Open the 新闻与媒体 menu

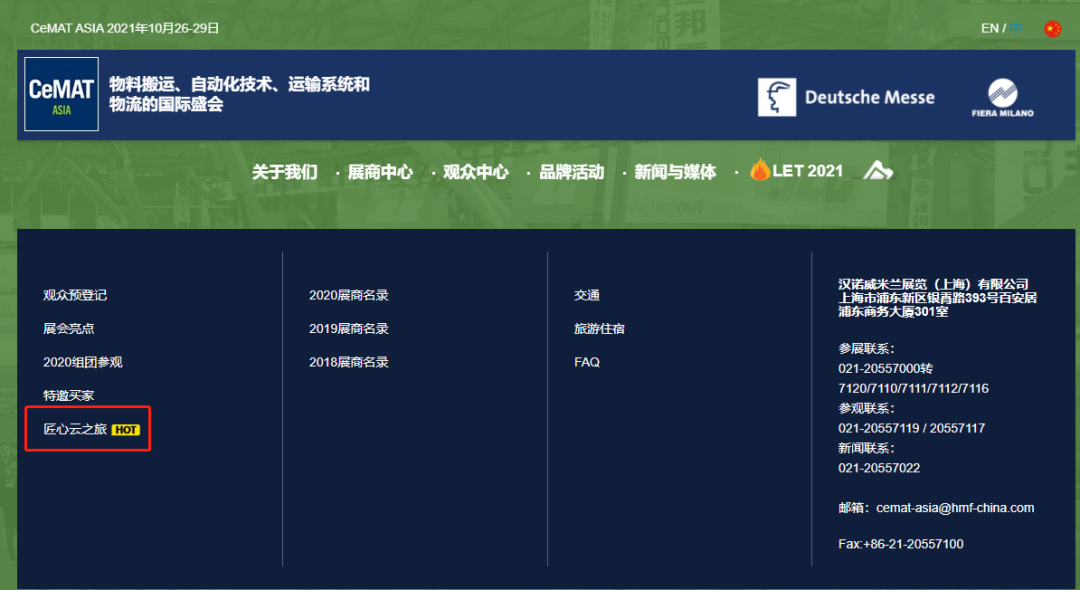click(x=675, y=172)
